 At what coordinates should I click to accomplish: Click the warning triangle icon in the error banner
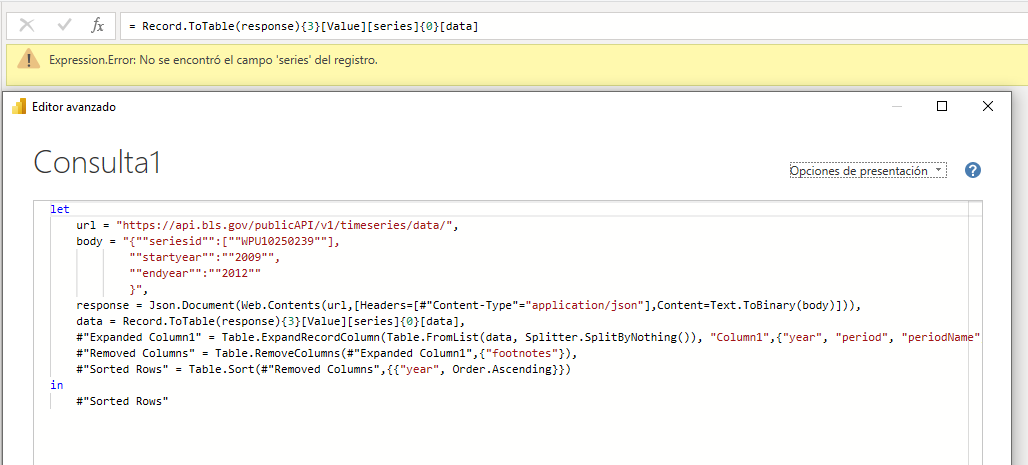pyautogui.click(x=29, y=59)
